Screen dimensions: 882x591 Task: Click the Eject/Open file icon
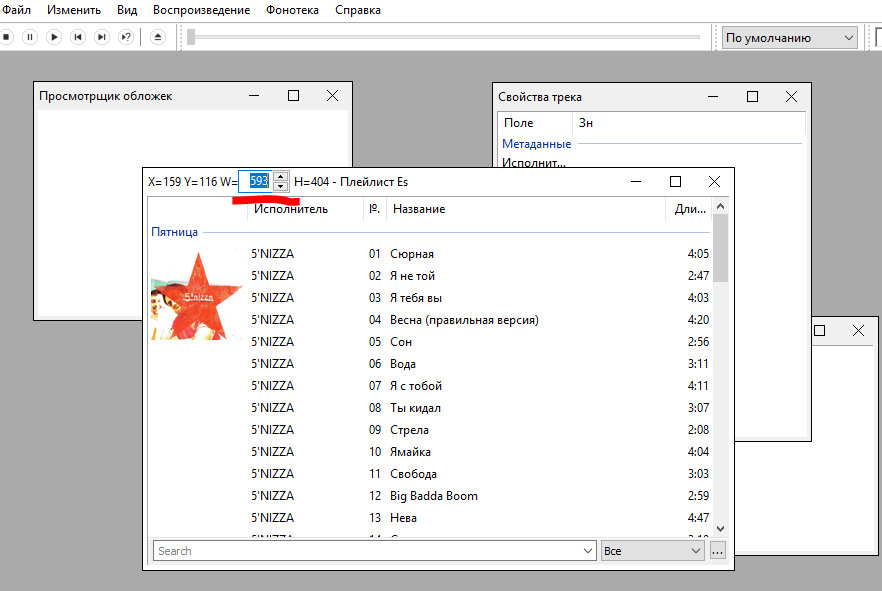(x=158, y=37)
